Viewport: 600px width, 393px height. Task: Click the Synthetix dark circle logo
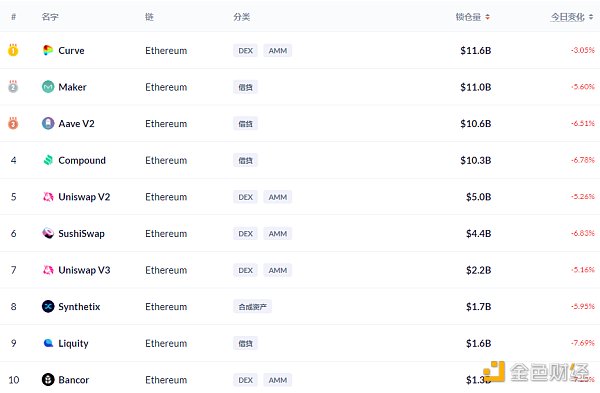pyautogui.click(x=48, y=307)
